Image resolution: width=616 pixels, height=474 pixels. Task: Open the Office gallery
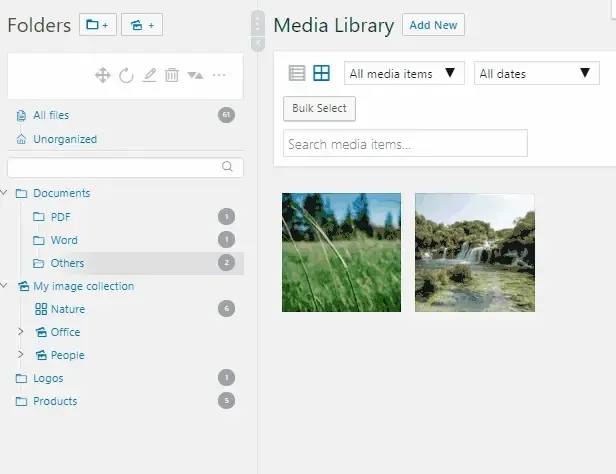pyautogui.click(x=65, y=332)
